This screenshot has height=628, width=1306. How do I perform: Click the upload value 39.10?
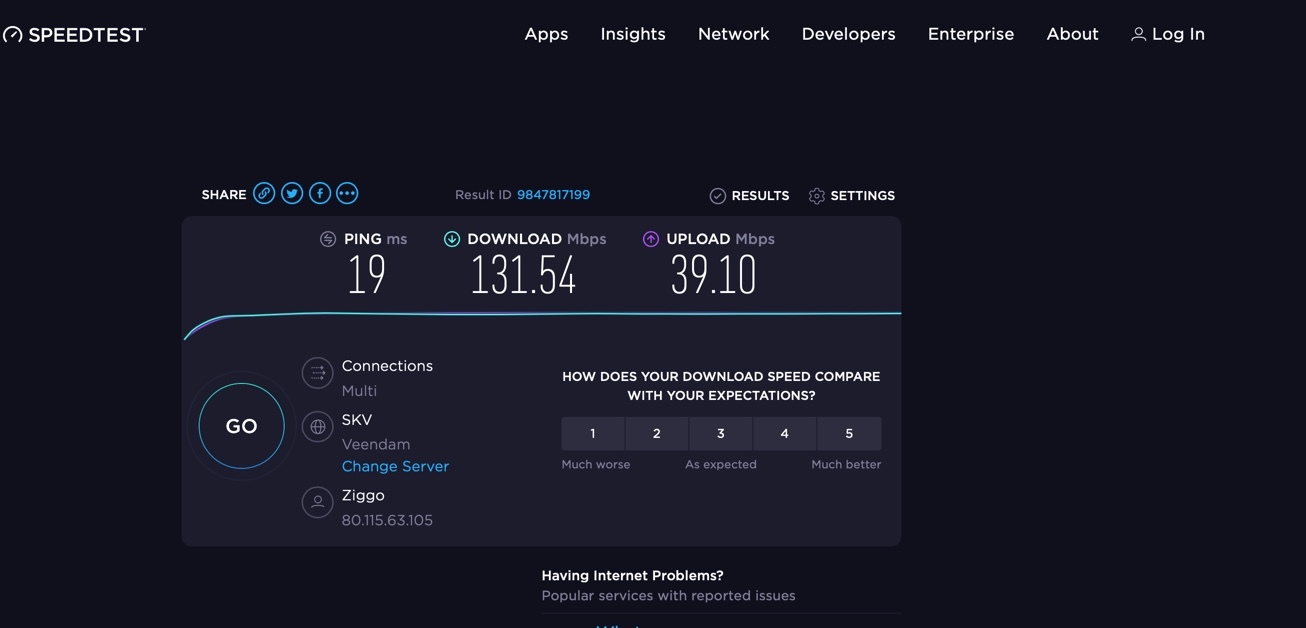(714, 275)
